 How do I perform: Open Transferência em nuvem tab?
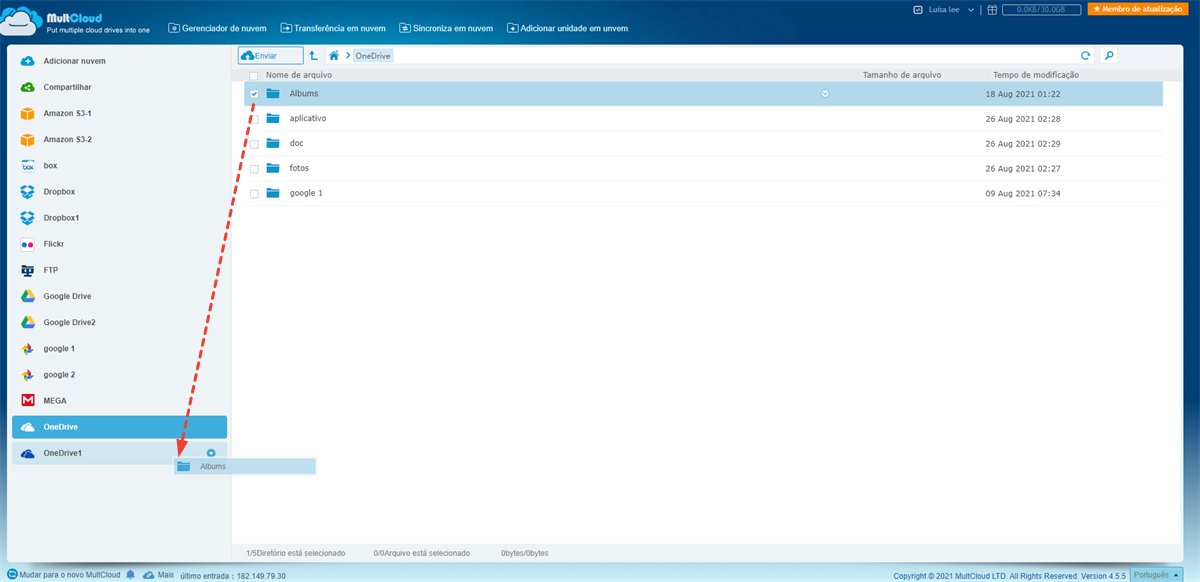(x=334, y=28)
